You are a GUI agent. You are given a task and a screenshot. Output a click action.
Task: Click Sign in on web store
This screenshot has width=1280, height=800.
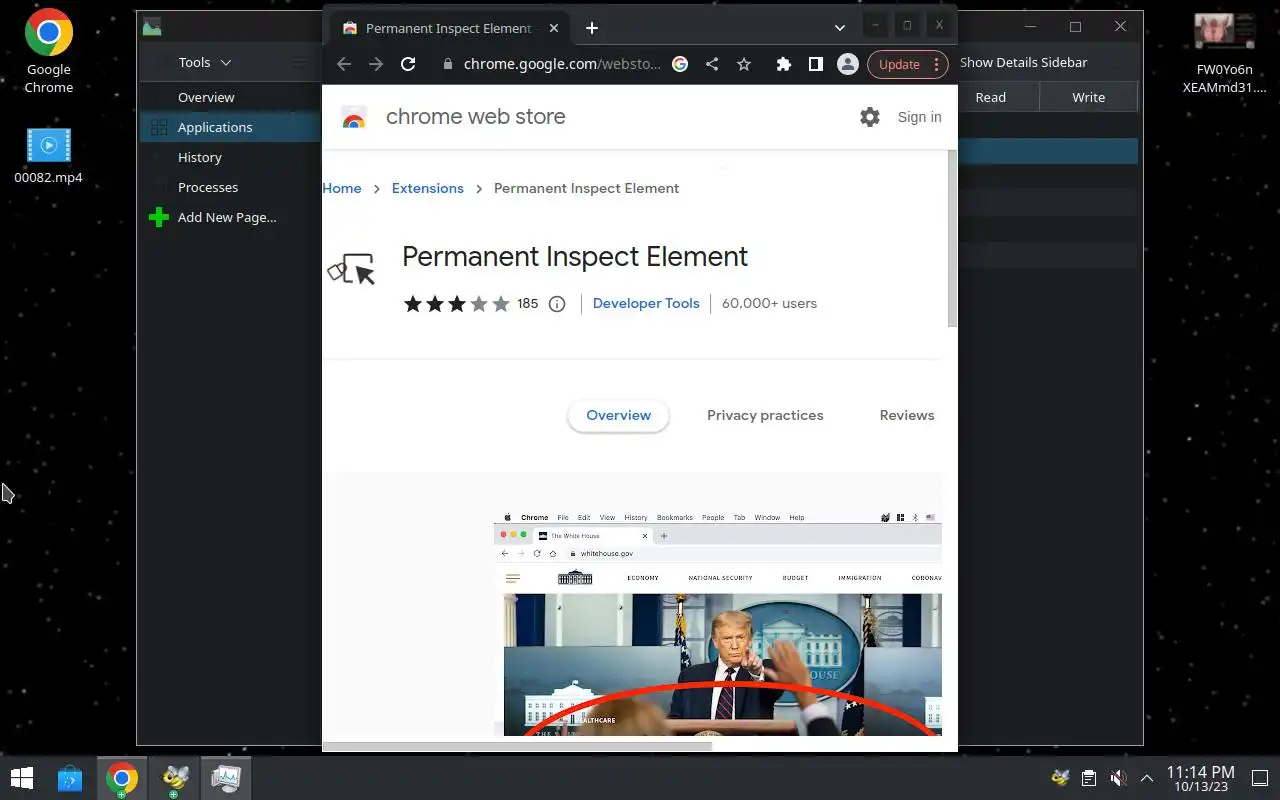(x=919, y=117)
